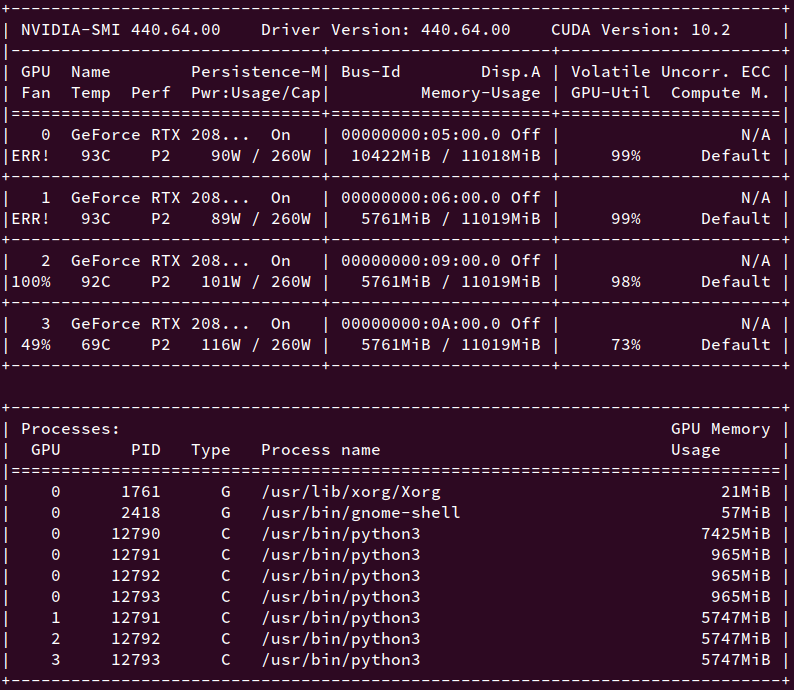Click the 7425MiB process memory value
This screenshot has height=690, width=794.
[x=735, y=534]
